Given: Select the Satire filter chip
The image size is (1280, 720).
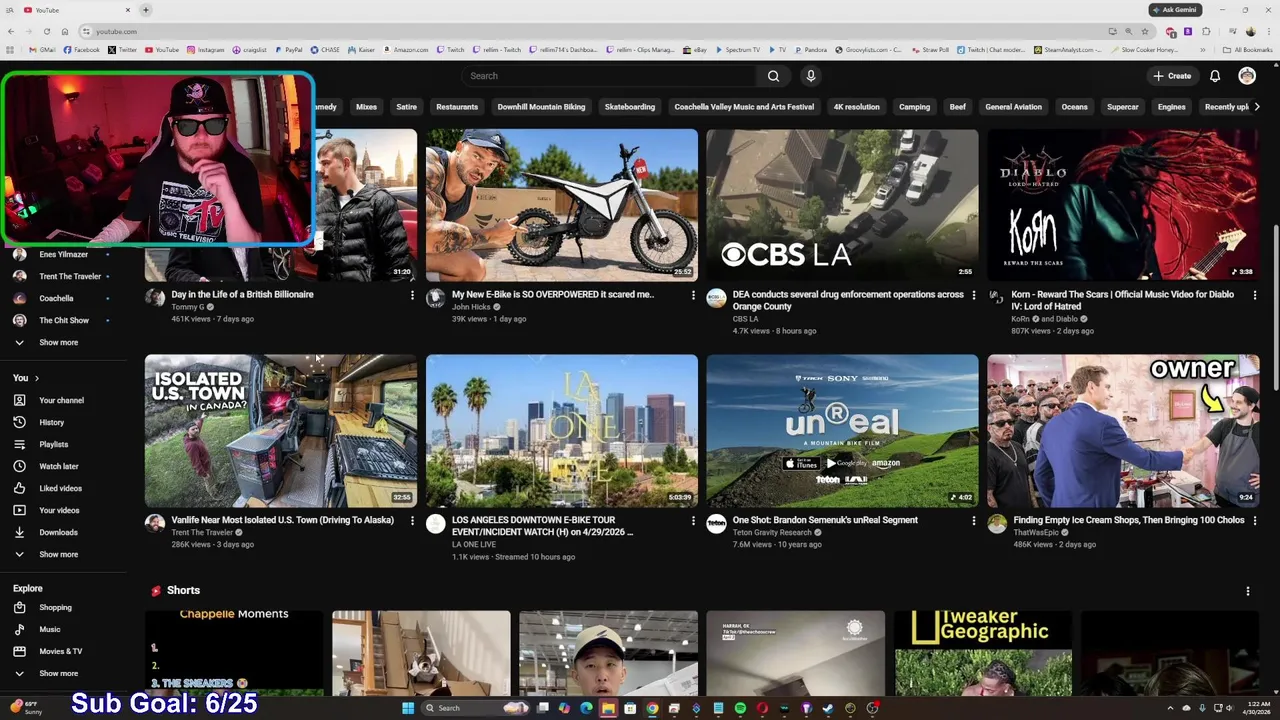Looking at the screenshot, I should pos(406,107).
